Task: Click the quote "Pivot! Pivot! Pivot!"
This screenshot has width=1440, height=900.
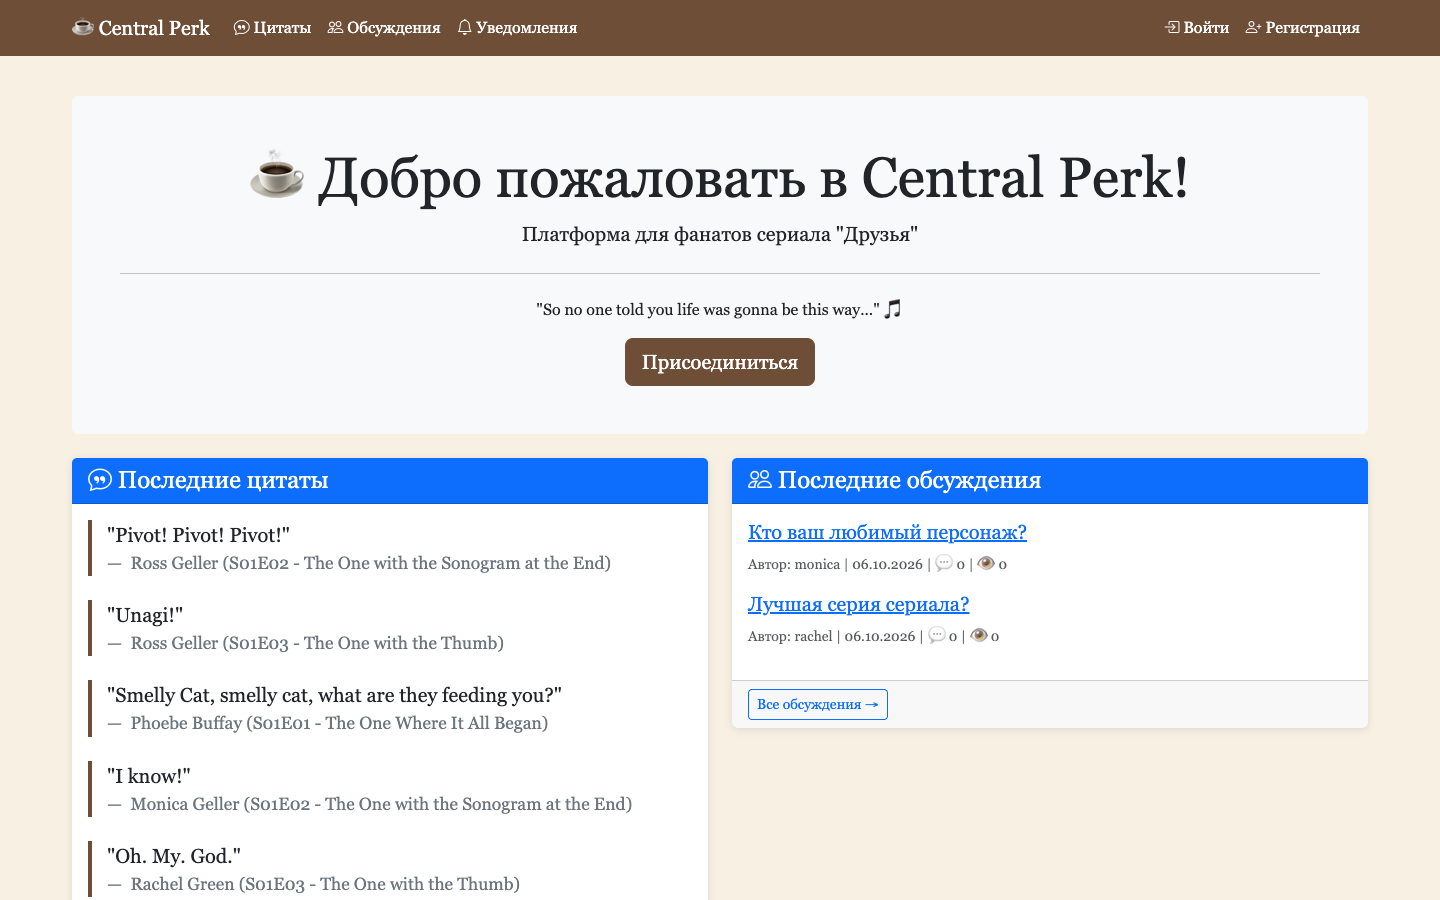Action: (x=198, y=535)
